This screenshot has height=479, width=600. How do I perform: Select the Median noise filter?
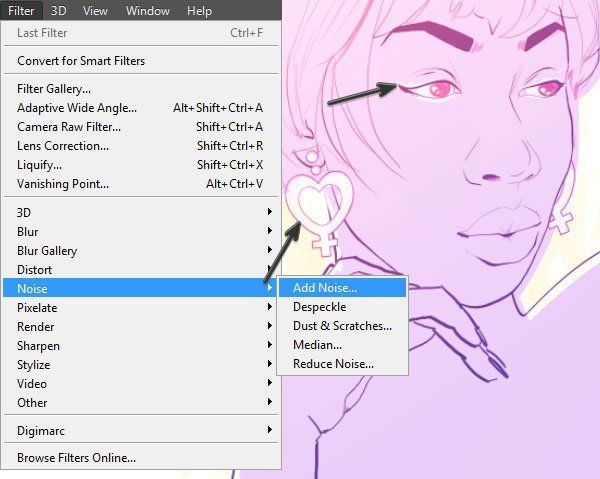tap(342, 345)
